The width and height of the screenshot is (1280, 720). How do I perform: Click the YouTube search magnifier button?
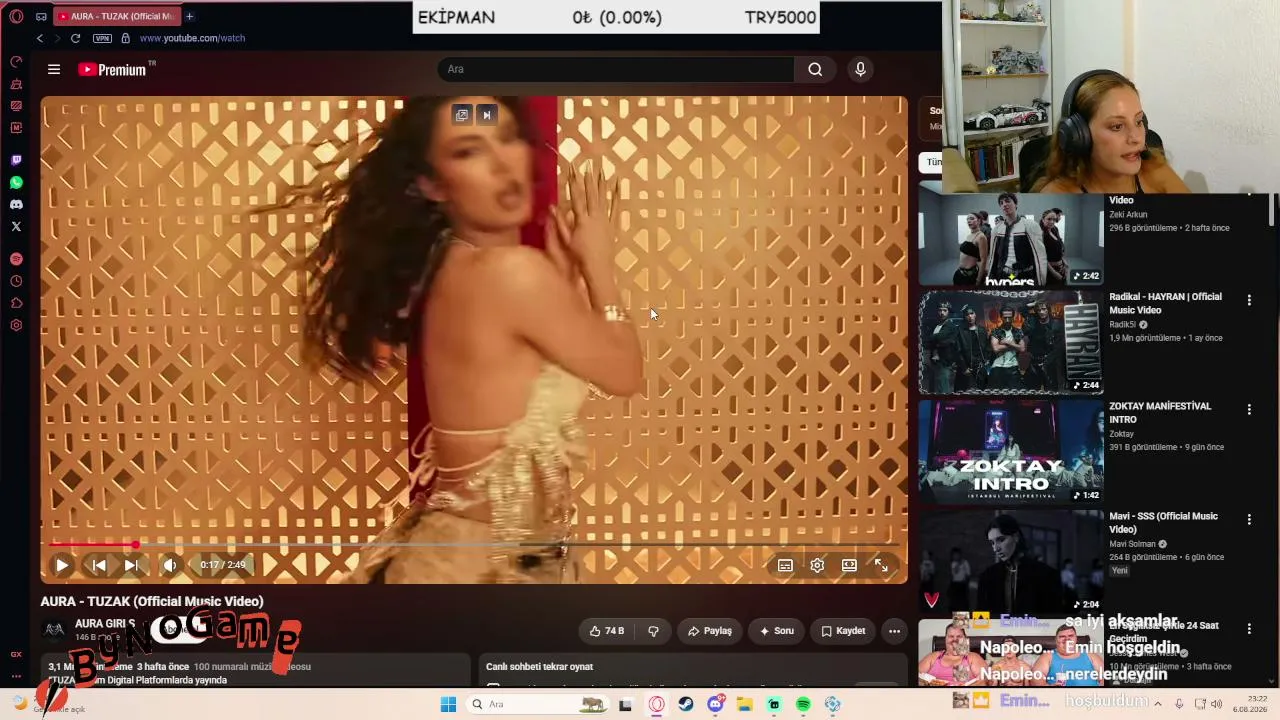click(815, 69)
